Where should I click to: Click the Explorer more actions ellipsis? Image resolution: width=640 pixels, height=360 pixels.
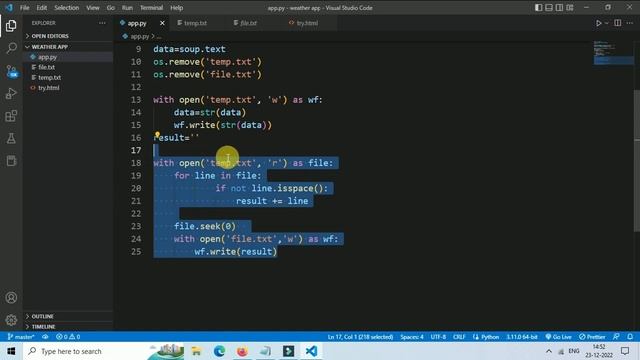pos(102,23)
